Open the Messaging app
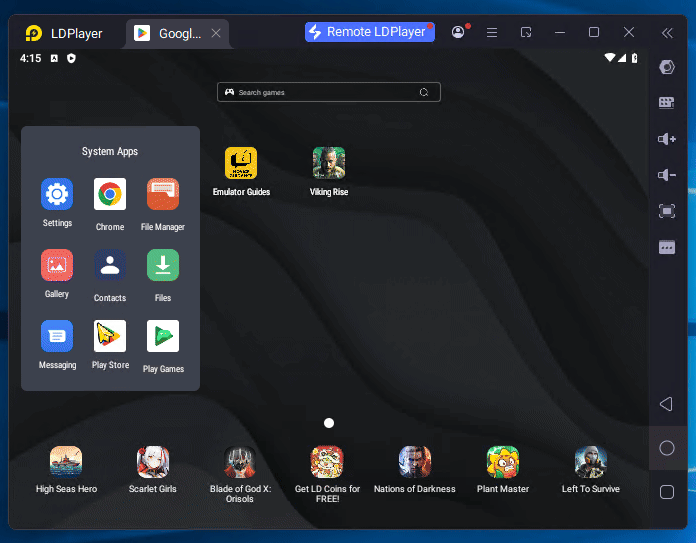The height and width of the screenshot is (543, 696). (57, 336)
